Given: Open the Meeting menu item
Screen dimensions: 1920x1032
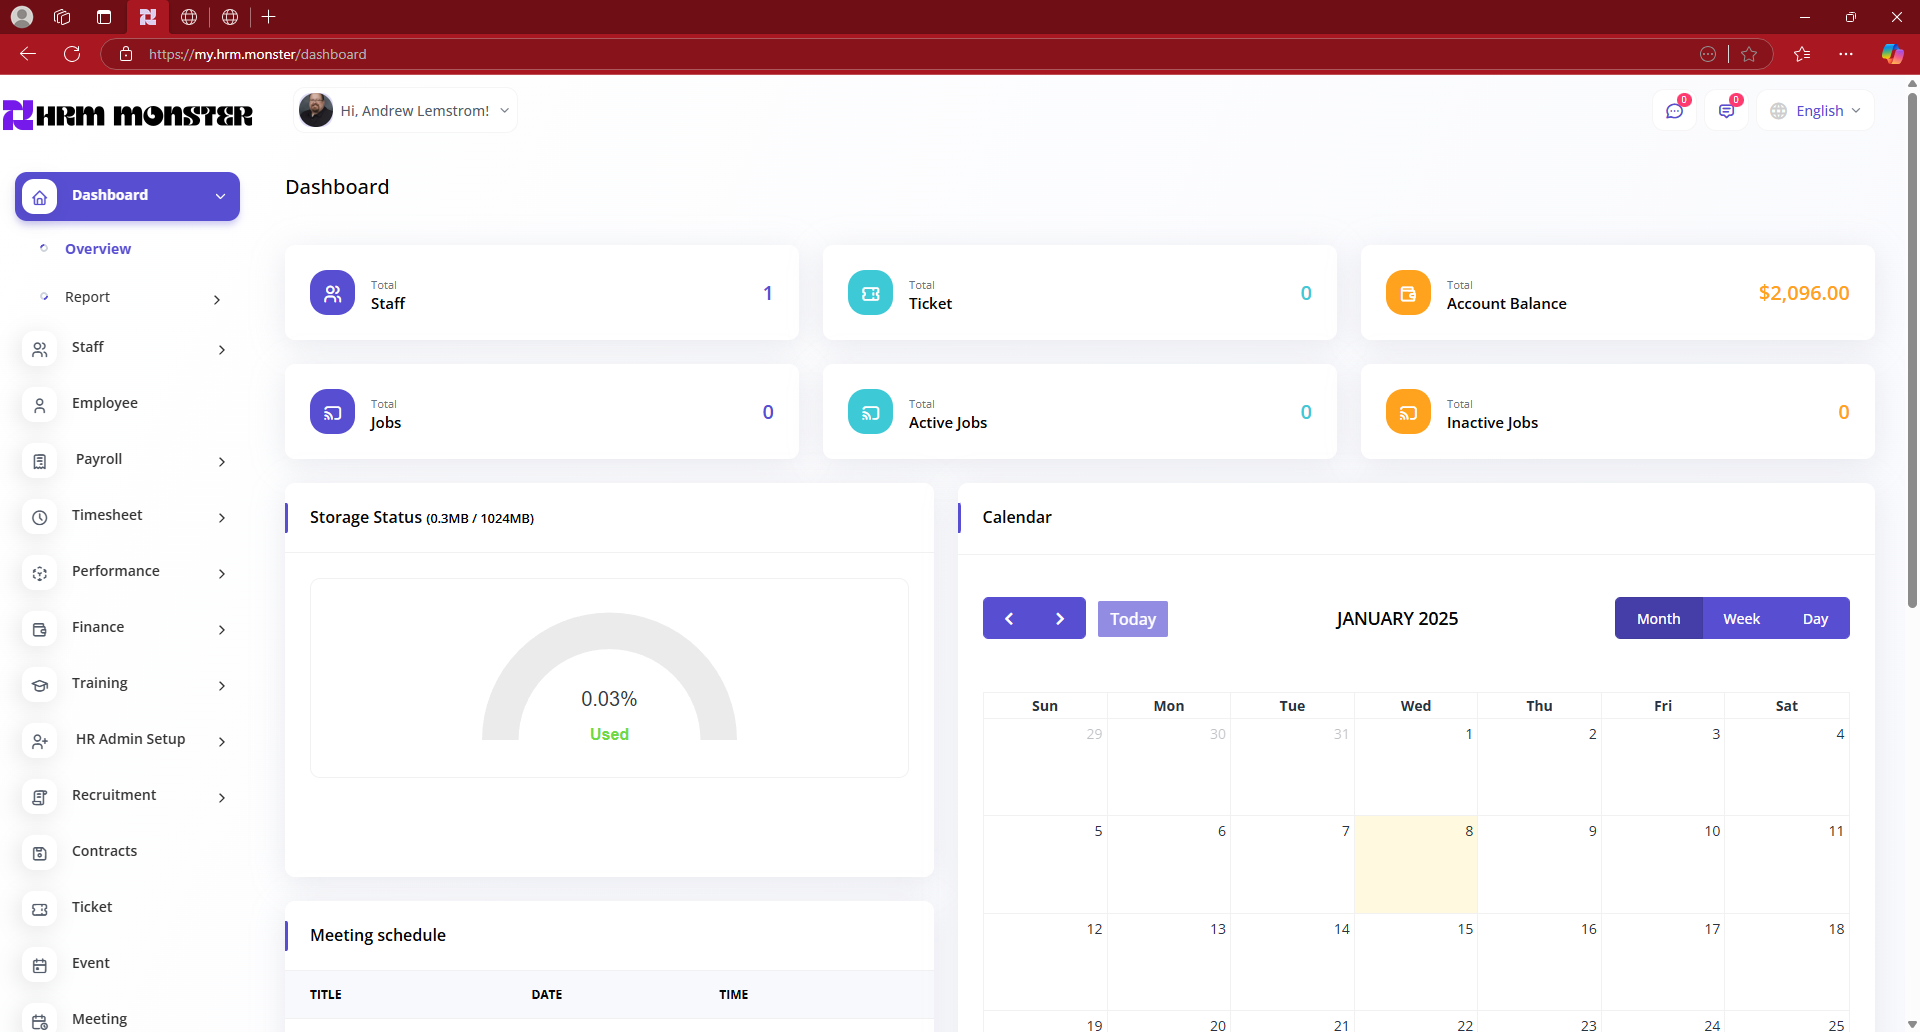Looking at the screenshot, I should click(100, 1019).
